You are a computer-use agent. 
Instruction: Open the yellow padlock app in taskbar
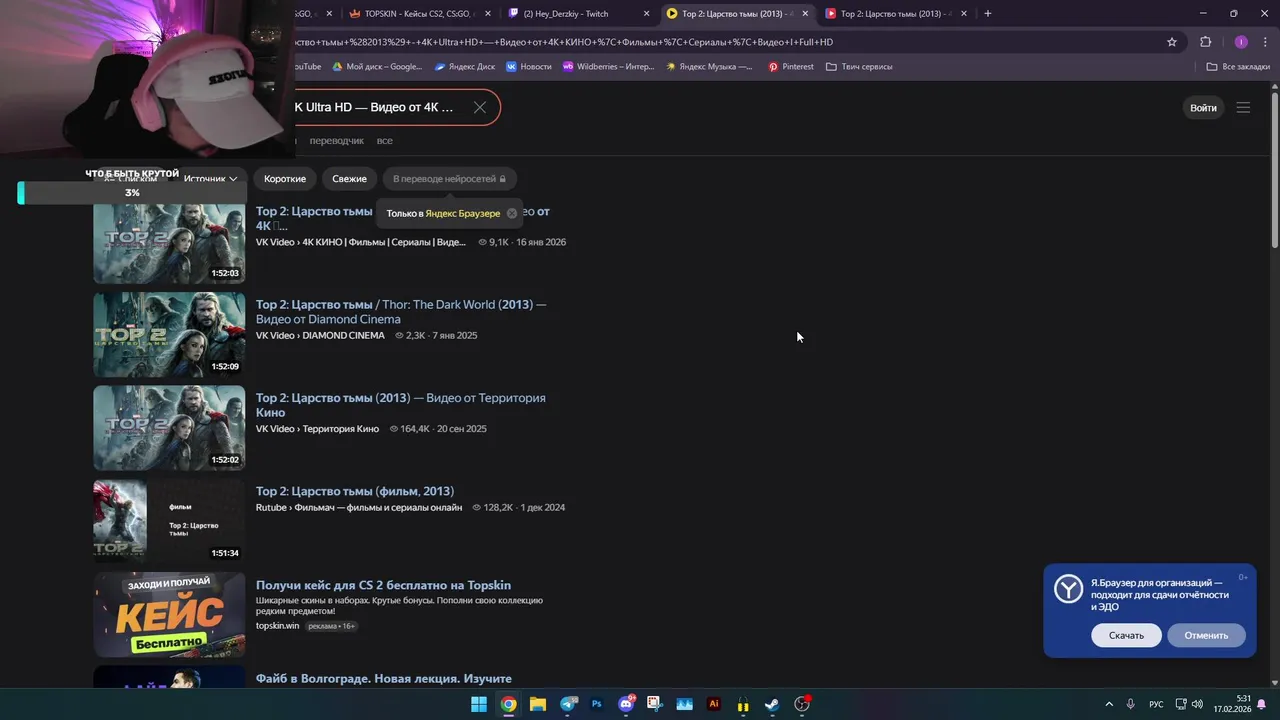[743, 704]
